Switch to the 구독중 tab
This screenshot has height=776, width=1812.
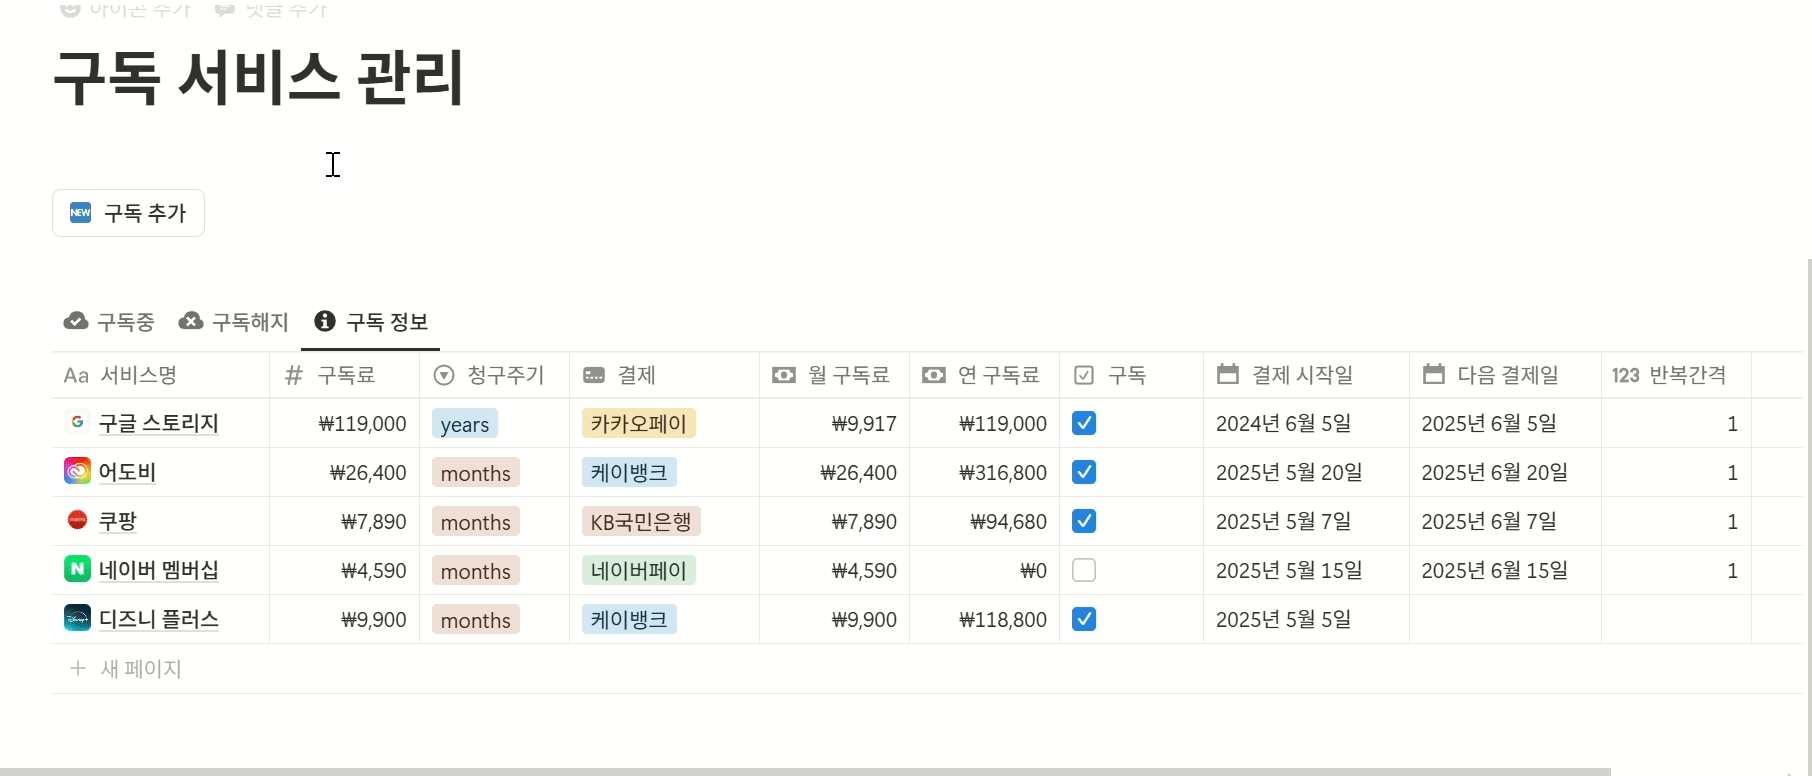tap(109, 322)
